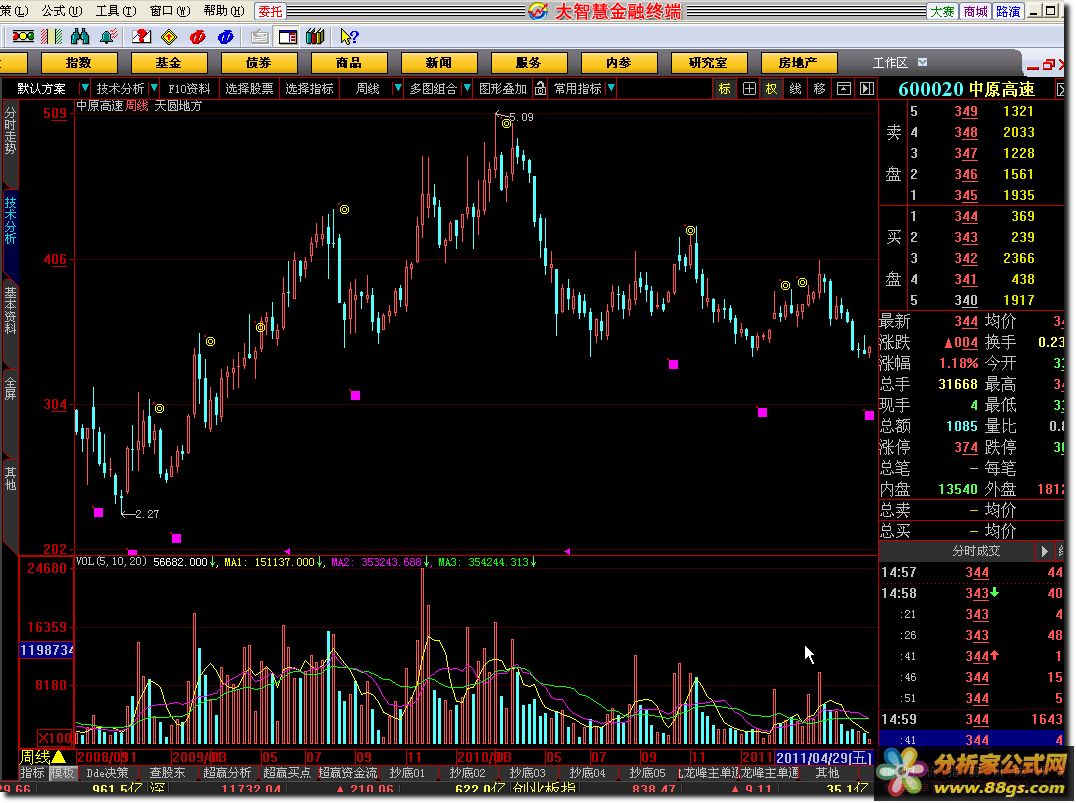This screenshot has width=1076, height=803.
Task: Toggle the 移 move button
Action: point(819,89)
